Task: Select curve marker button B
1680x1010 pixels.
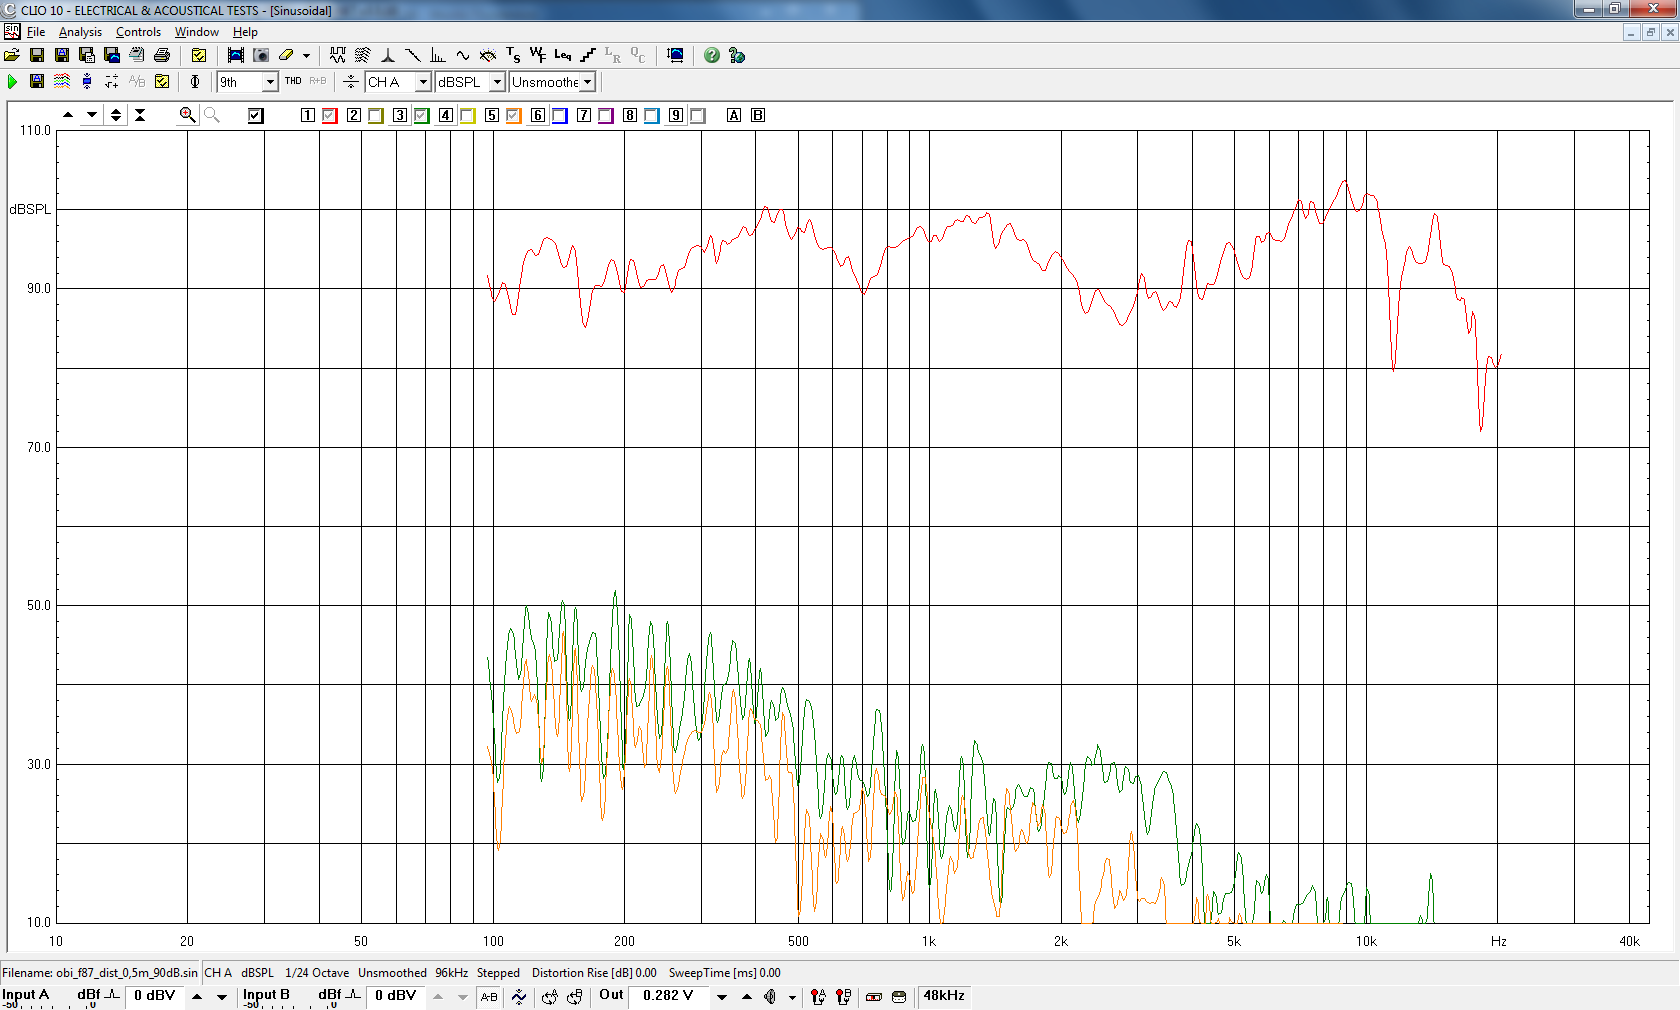Action: point(758,115)
